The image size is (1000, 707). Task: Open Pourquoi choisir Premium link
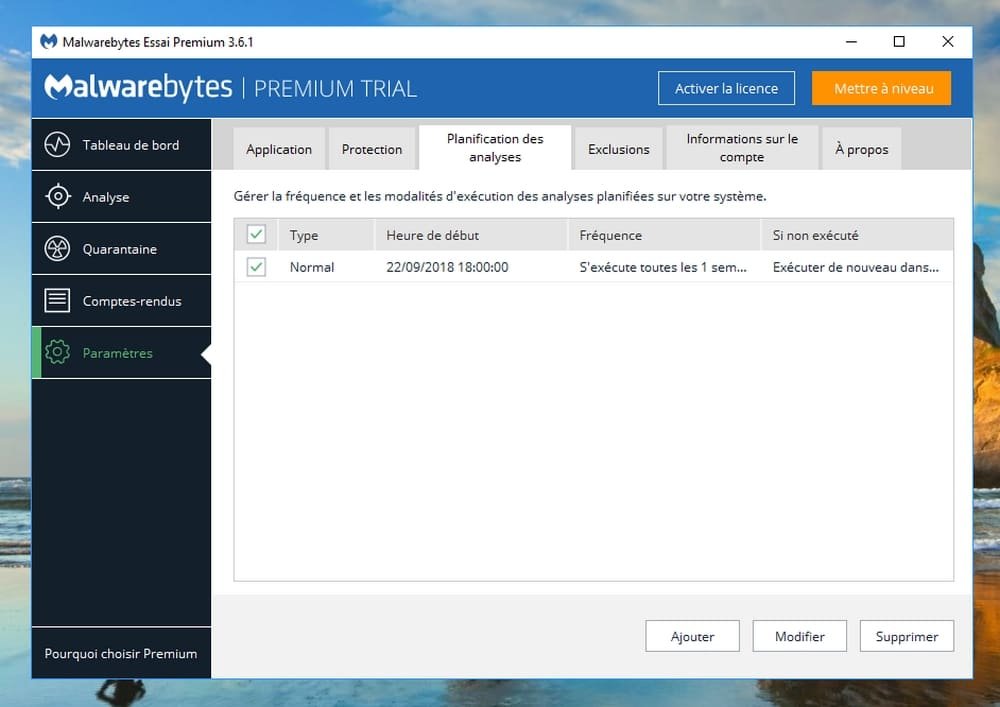coord(121,653)
